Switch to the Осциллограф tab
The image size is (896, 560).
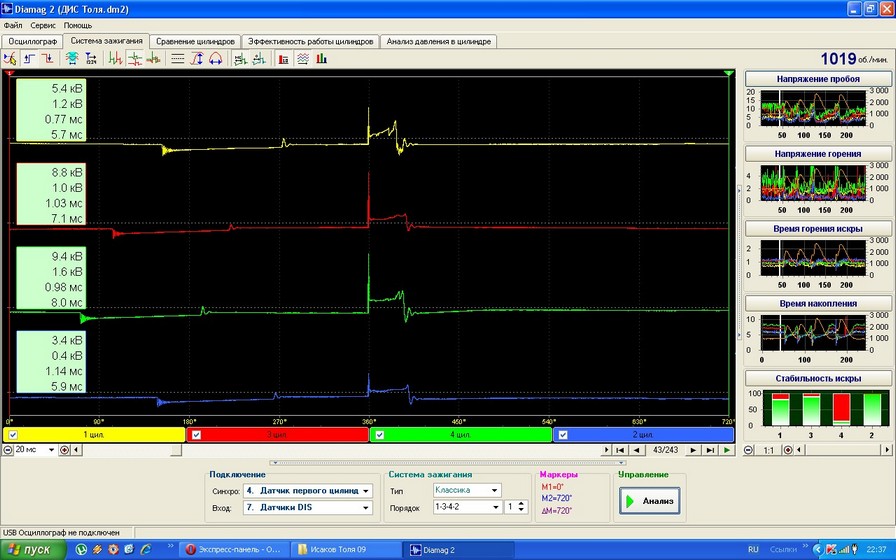pos(33,42)
